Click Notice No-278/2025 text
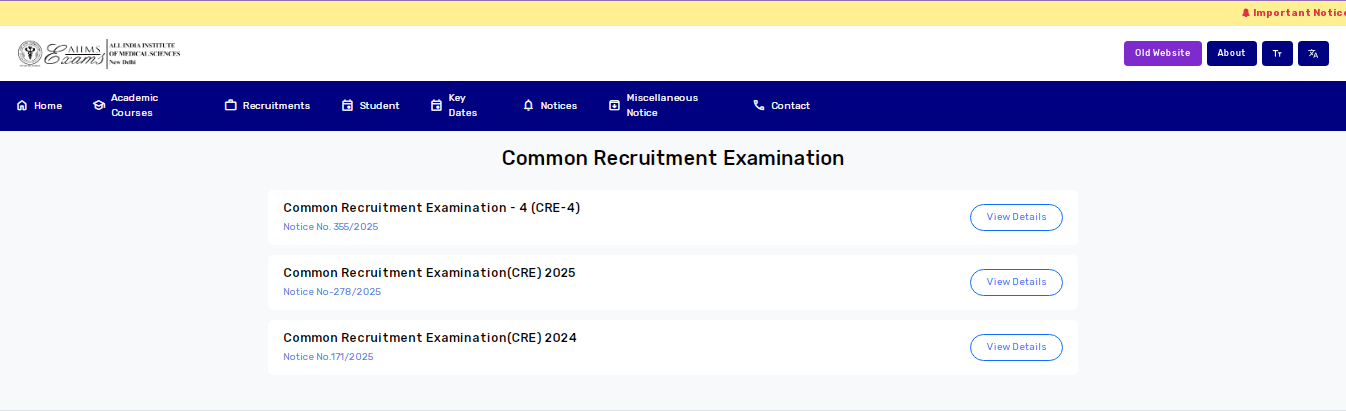The image size is (1346, 411). point(332,292)
